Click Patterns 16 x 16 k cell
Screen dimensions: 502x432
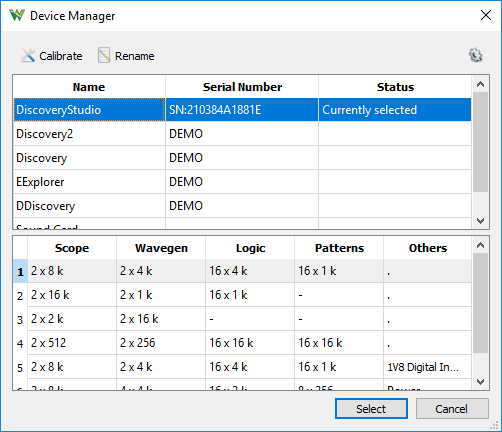(339, 343)
